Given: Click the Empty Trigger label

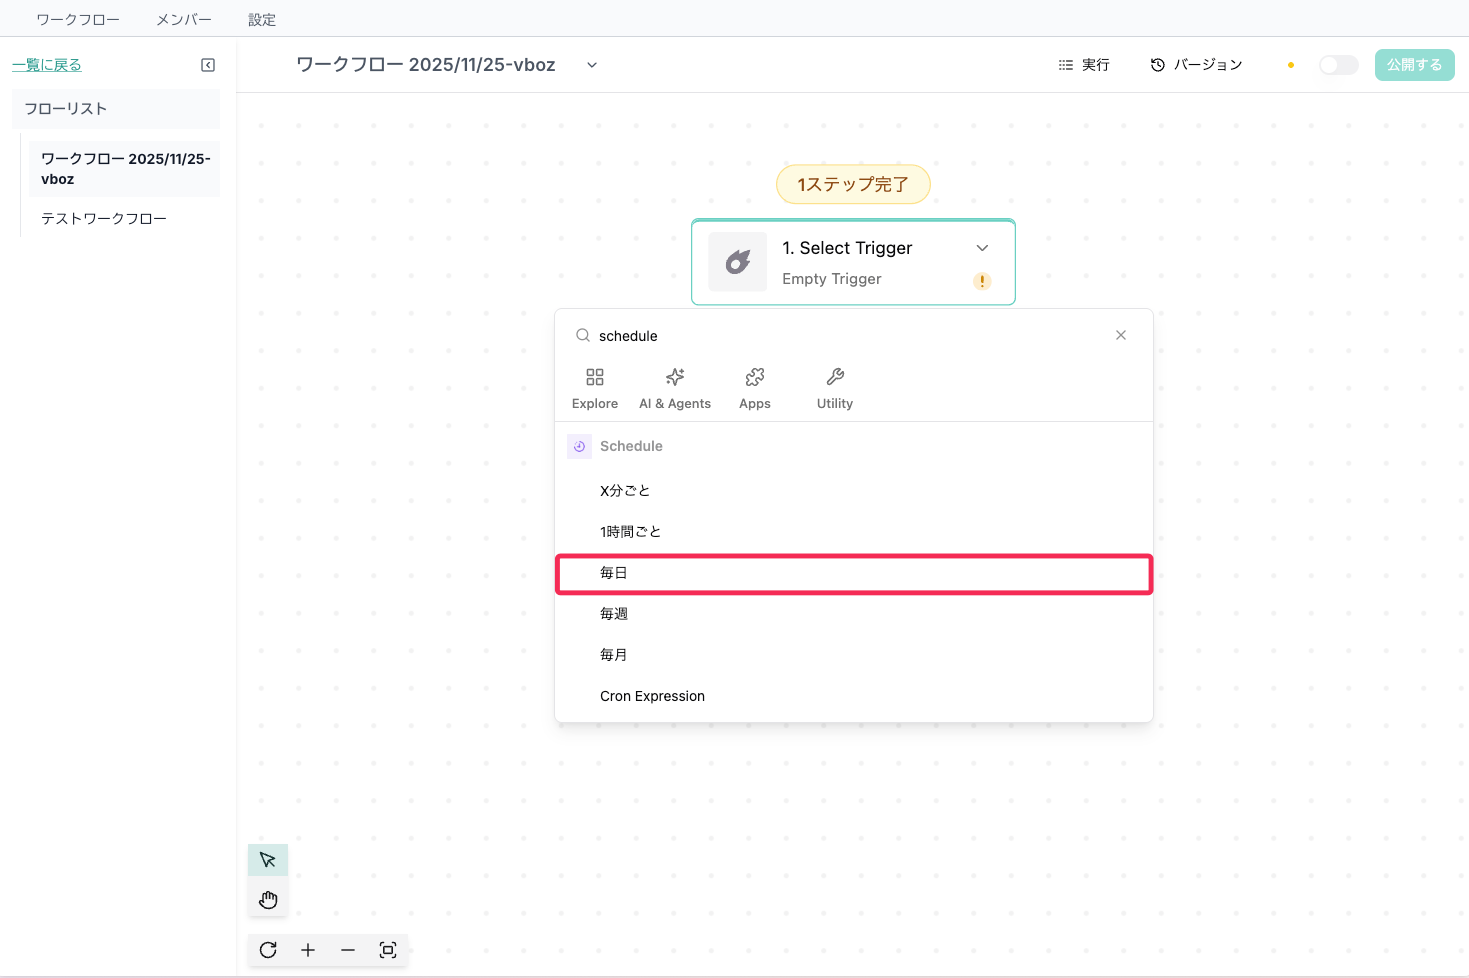Looking at the screenshot, I should click(x=832, y=279).
